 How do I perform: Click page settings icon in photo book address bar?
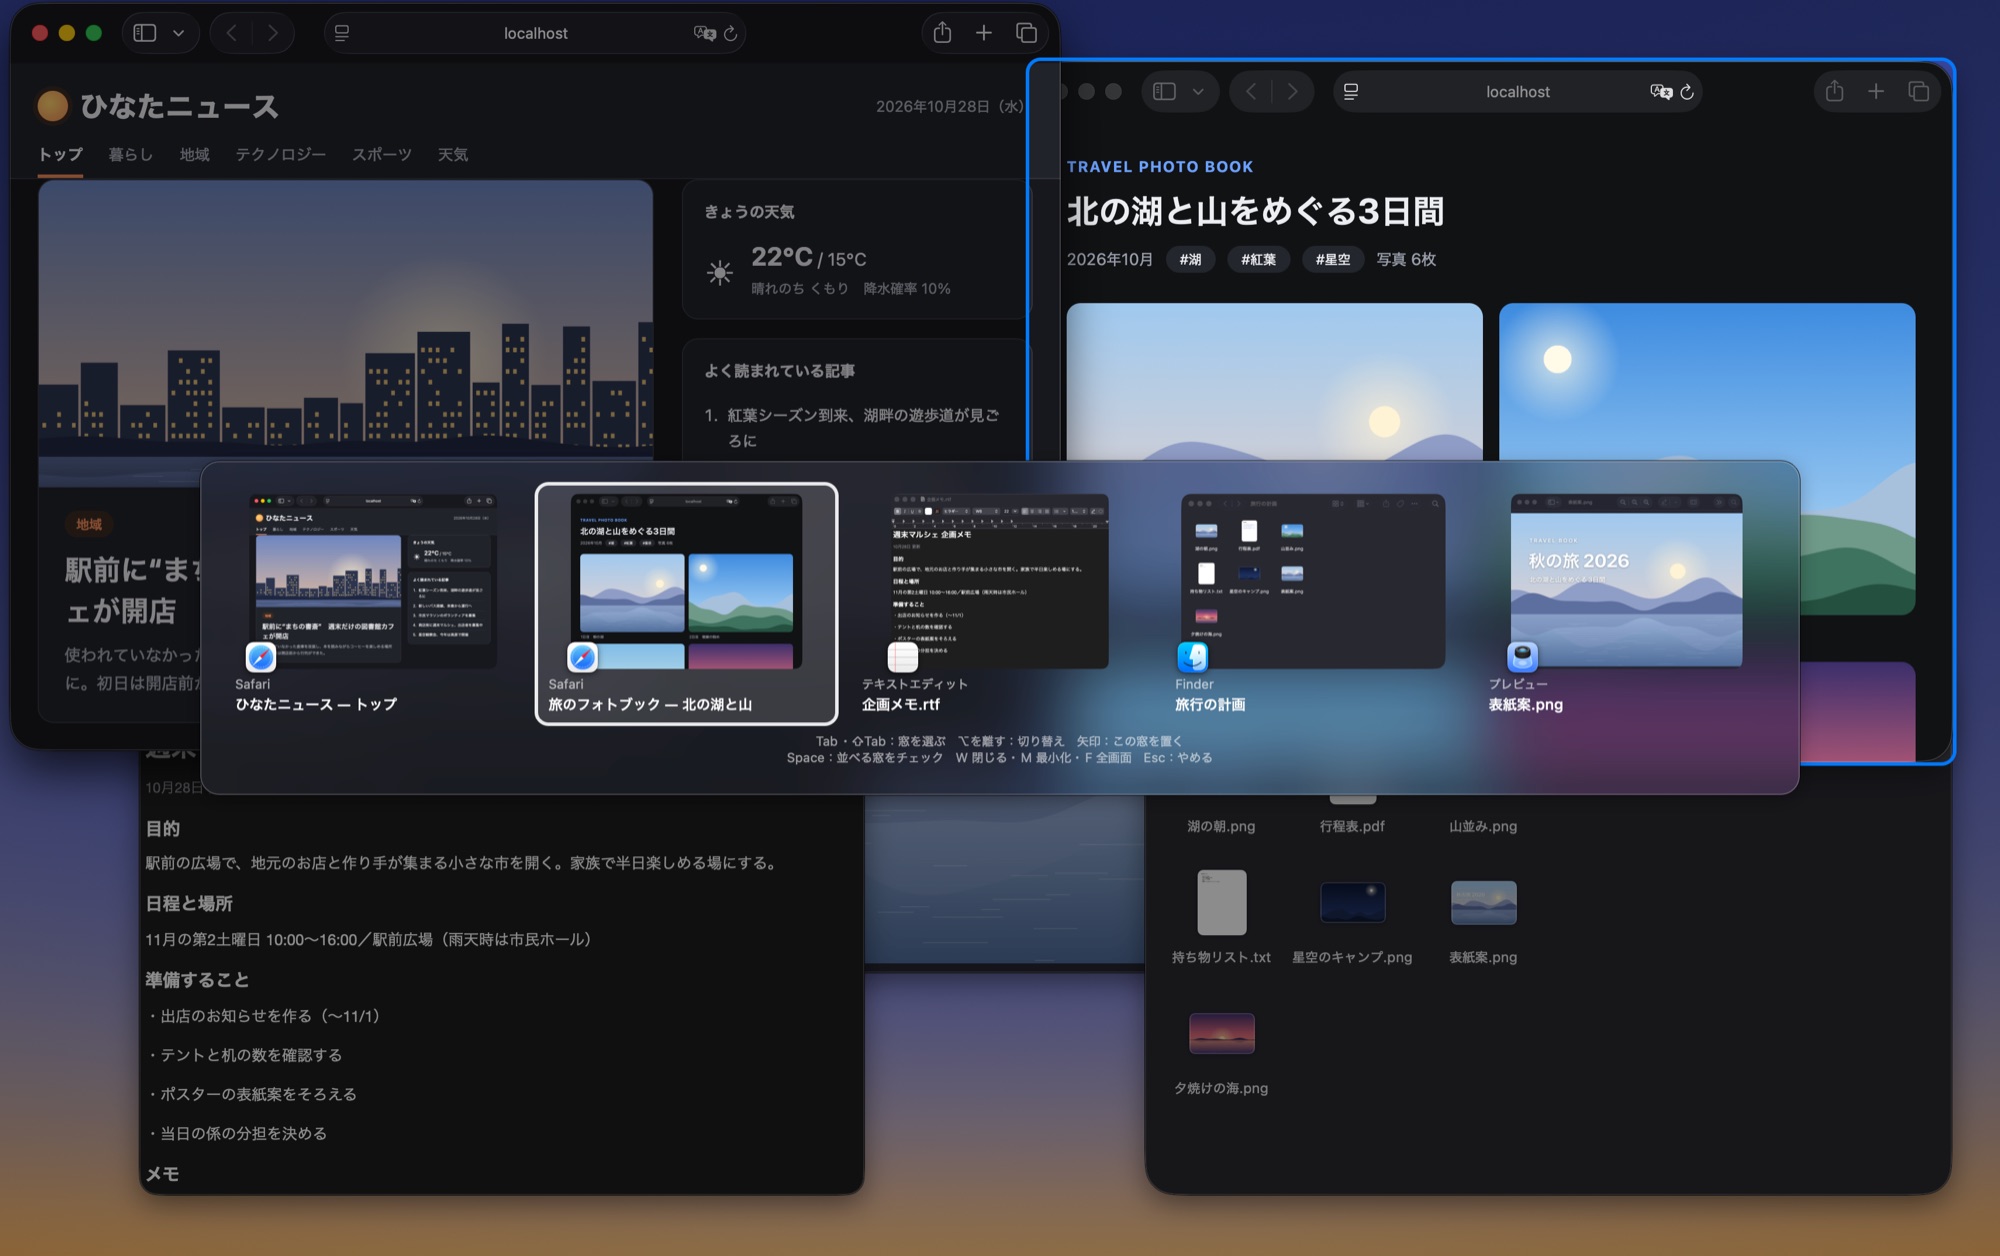pos(1351,92)
